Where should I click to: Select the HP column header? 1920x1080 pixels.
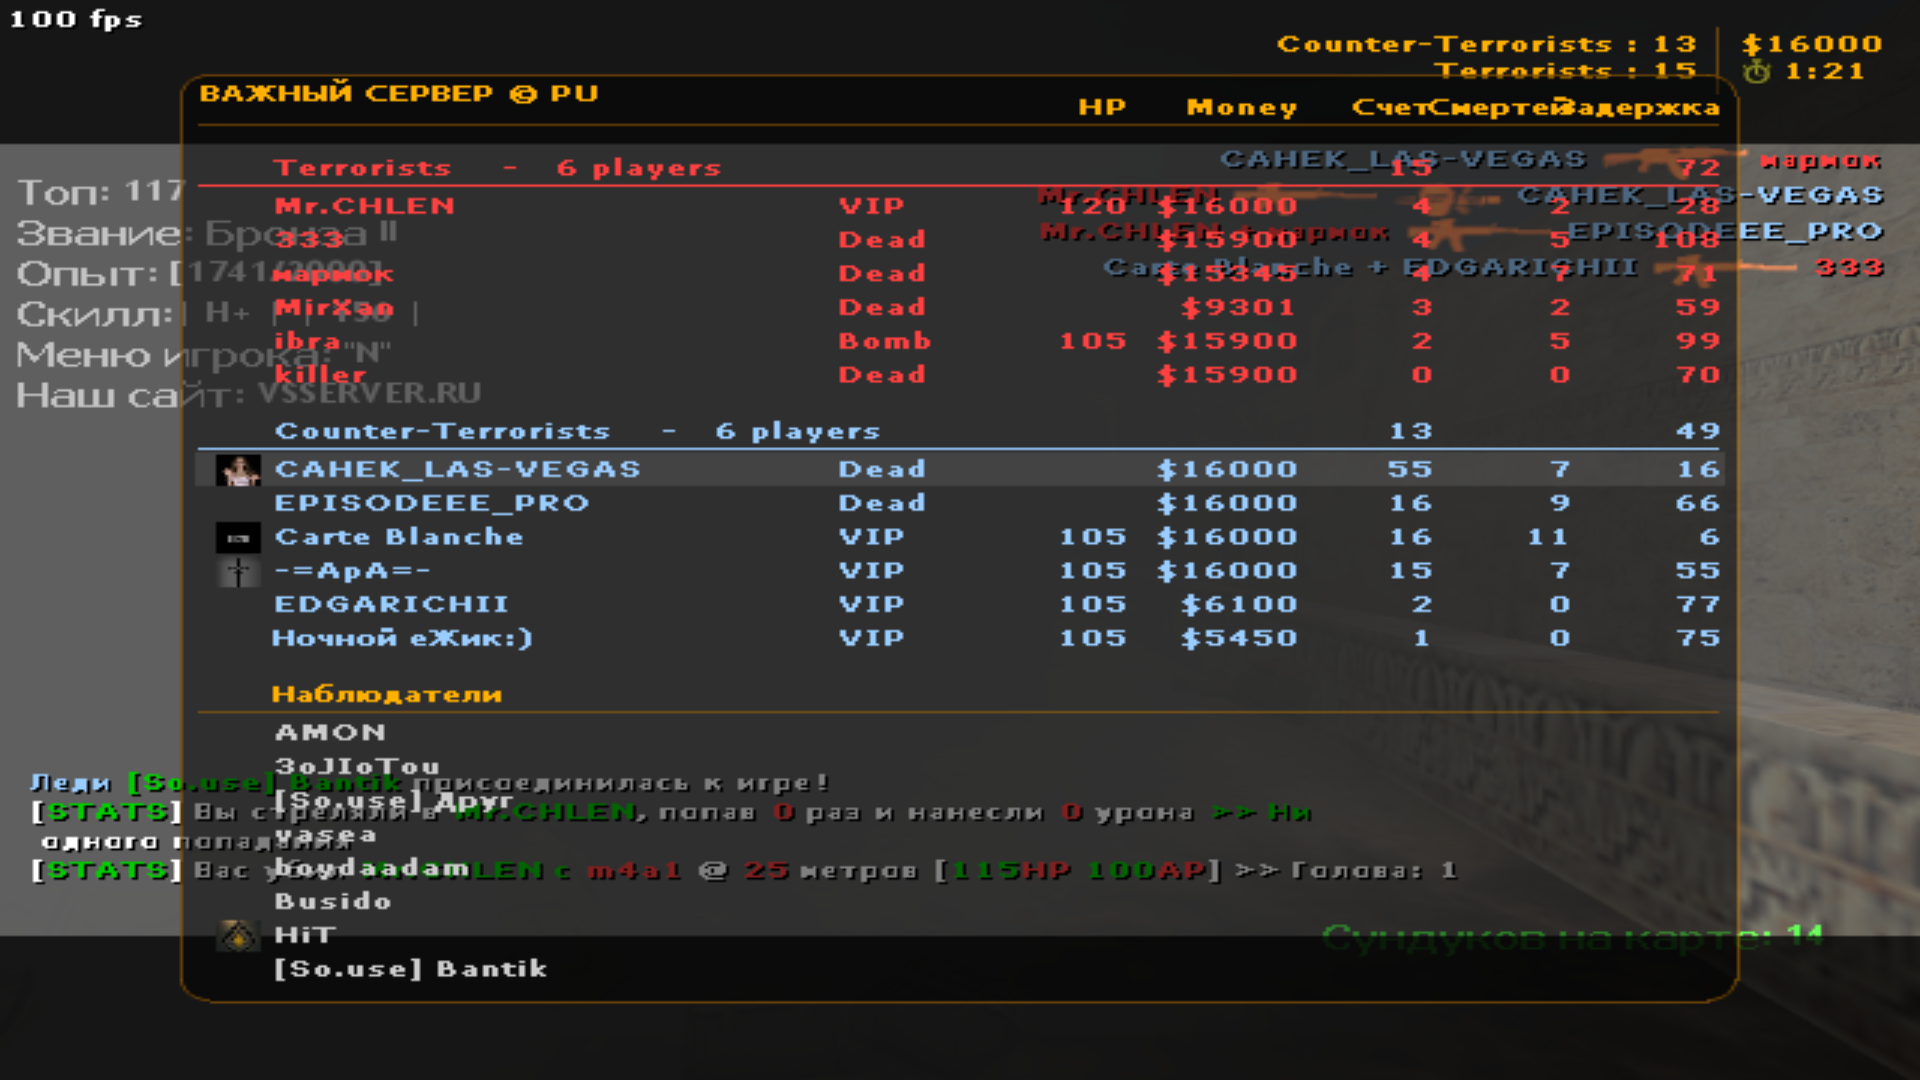pyautogui.click(x=1102, y=107)
